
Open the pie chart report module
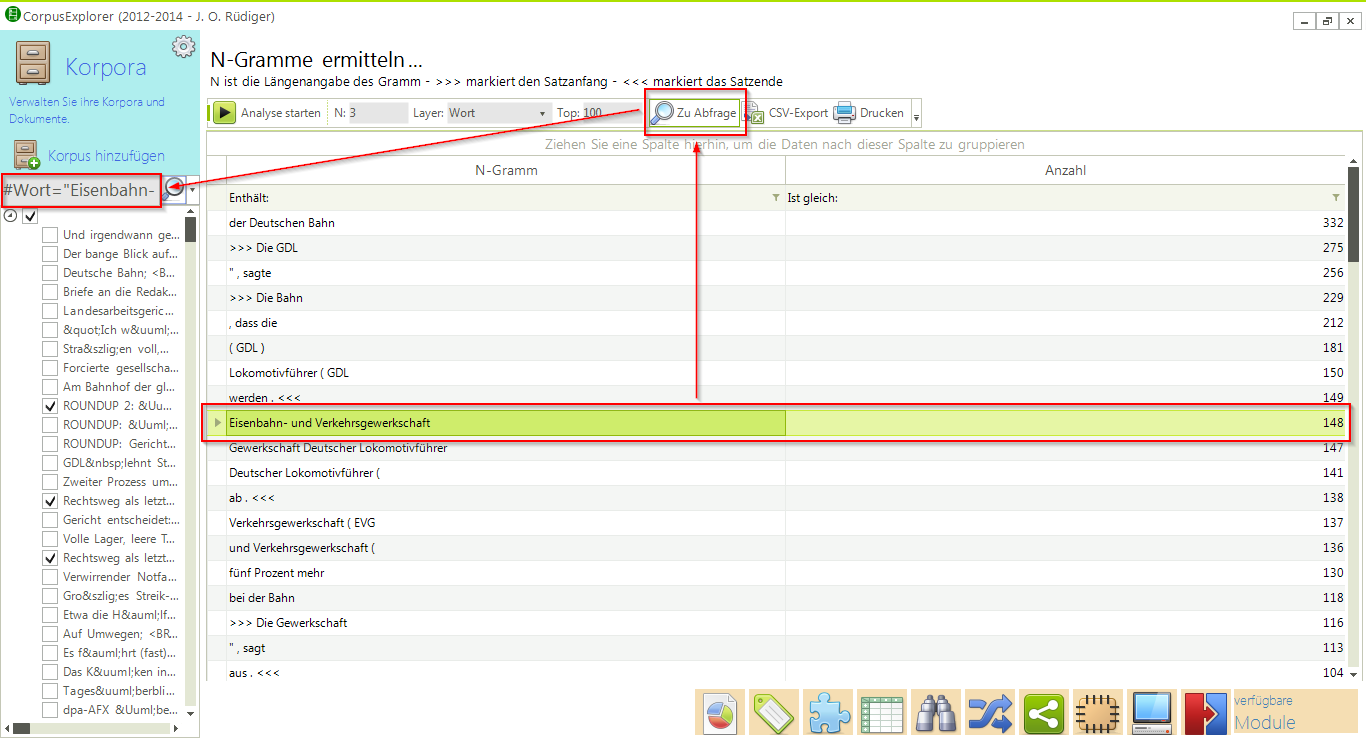tap(719, 713)
